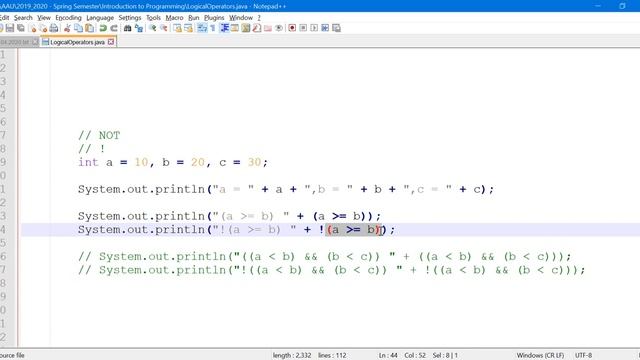Click the Cut scissors icon
This screenshot has width=640, height=360.
pyautogui.click(x=67, y=28)
